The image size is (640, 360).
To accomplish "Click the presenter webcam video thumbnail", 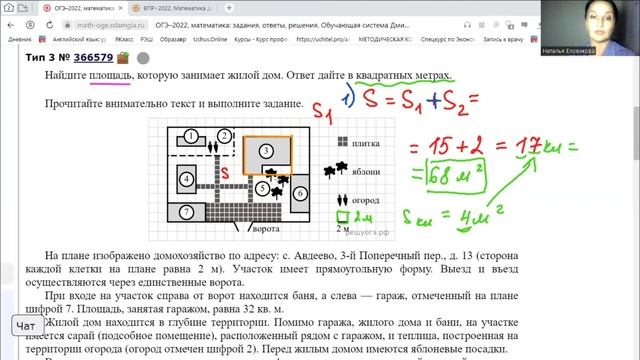I will coord(590,28).
